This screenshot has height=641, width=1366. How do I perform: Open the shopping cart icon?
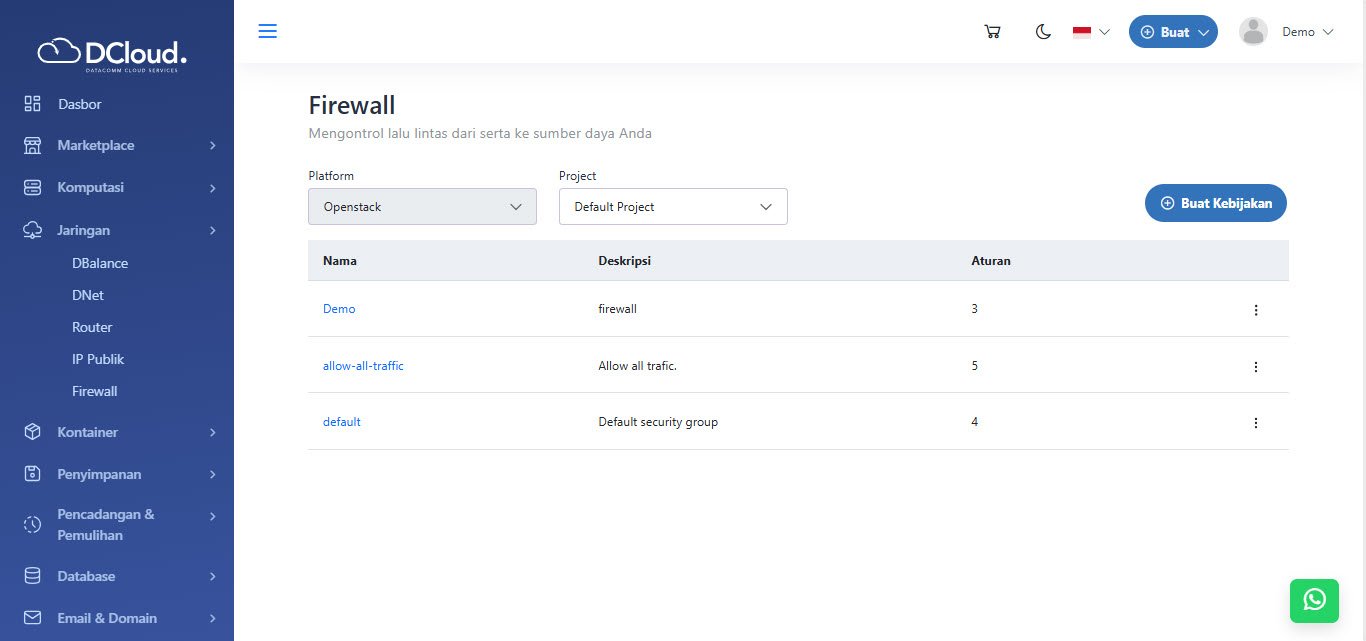coord(992,32)
